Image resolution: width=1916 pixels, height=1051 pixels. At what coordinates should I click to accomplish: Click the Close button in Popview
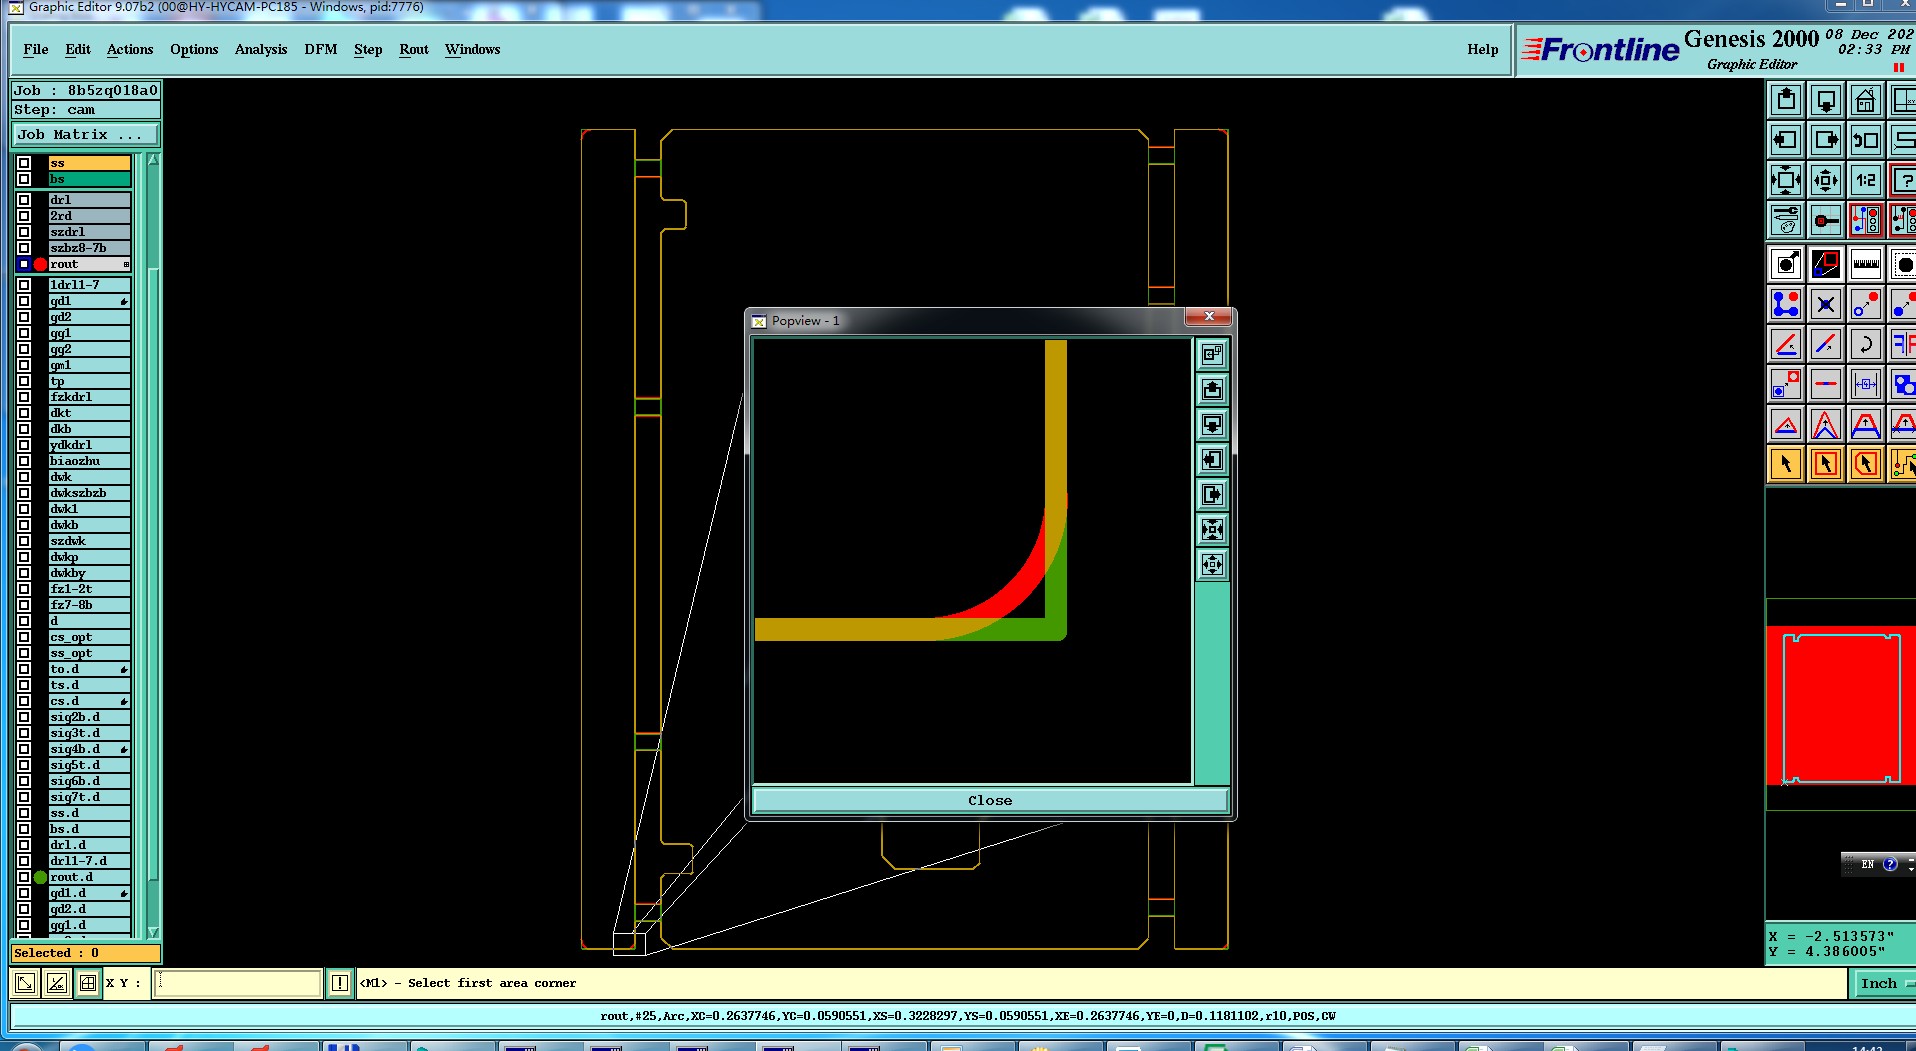tap(990, 800)
